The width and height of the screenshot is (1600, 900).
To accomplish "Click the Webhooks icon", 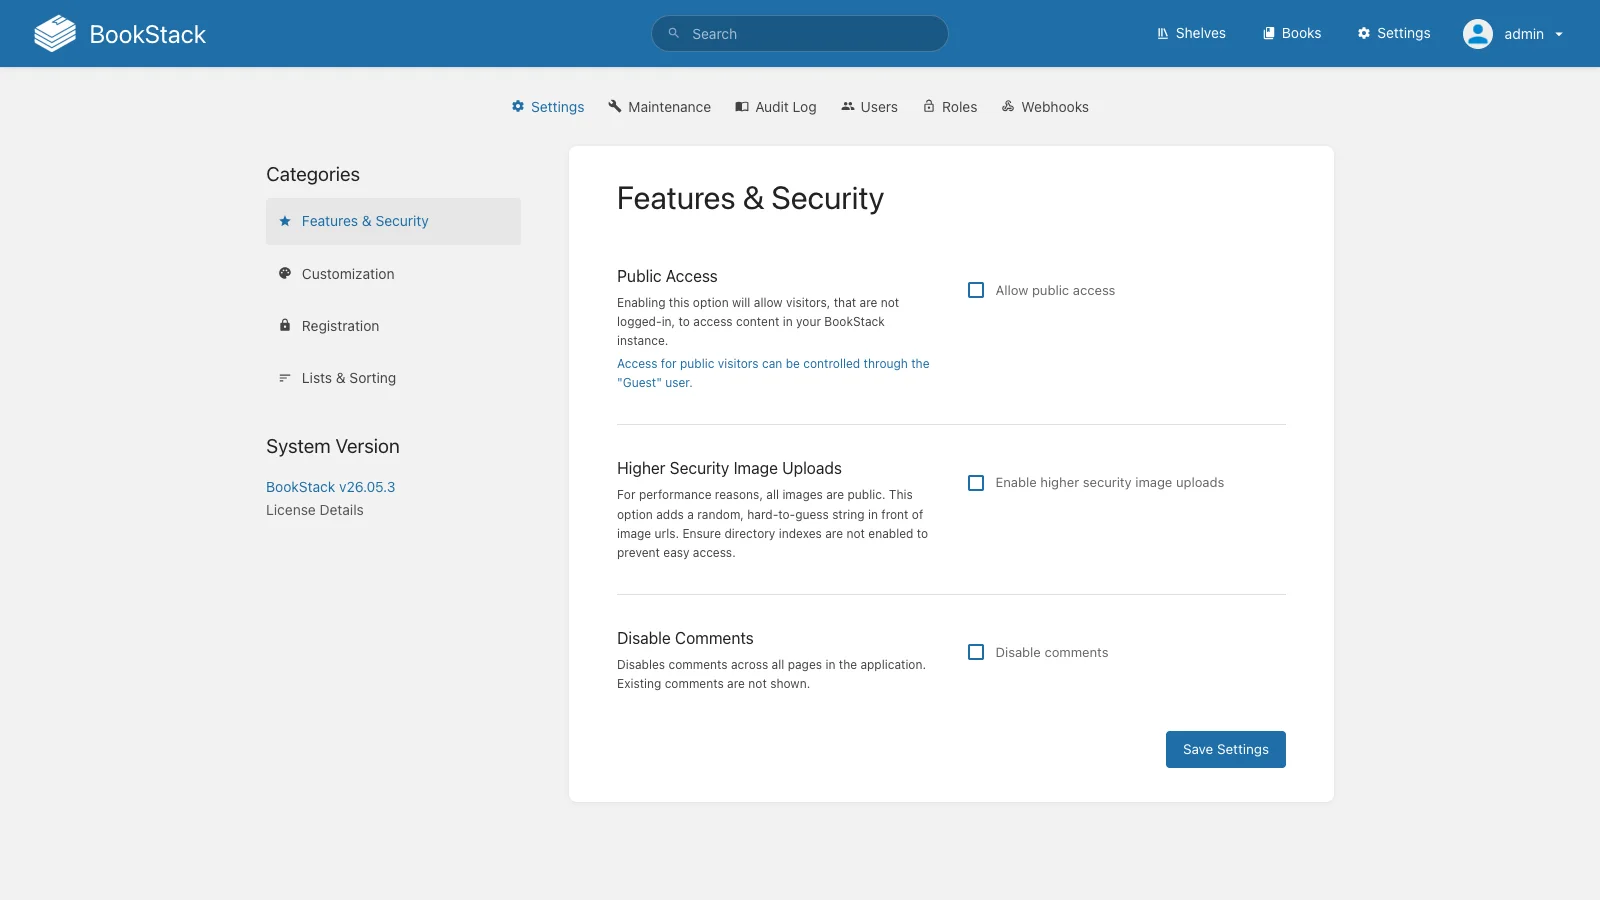I will coord(1008,106).
